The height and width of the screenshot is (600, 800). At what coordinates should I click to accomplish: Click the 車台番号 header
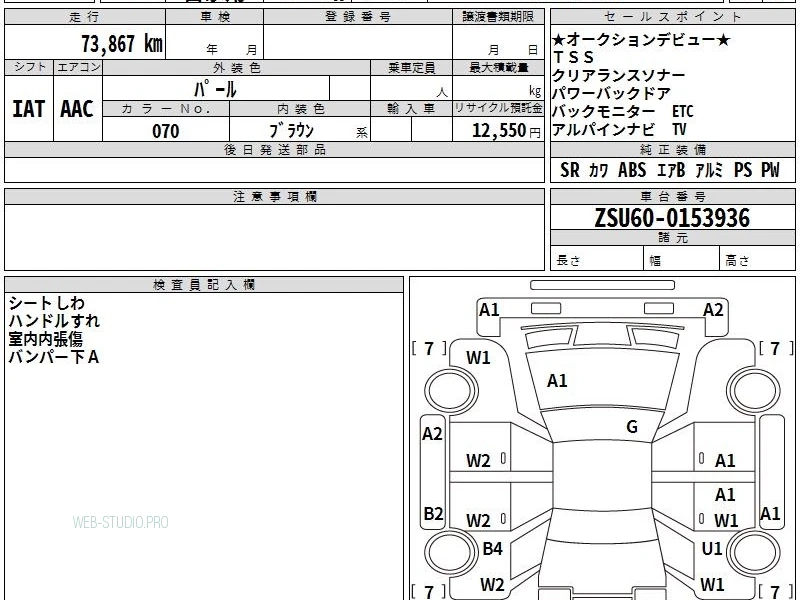pyautogui.click(x=672, y=196)
